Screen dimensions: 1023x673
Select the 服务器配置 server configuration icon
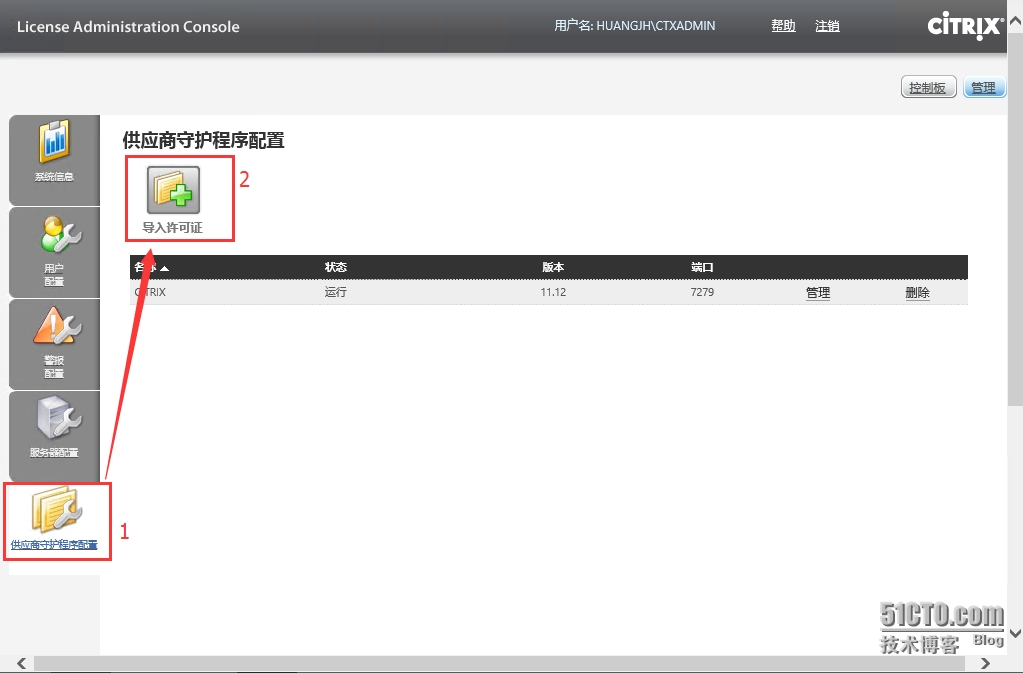point(54,434)
